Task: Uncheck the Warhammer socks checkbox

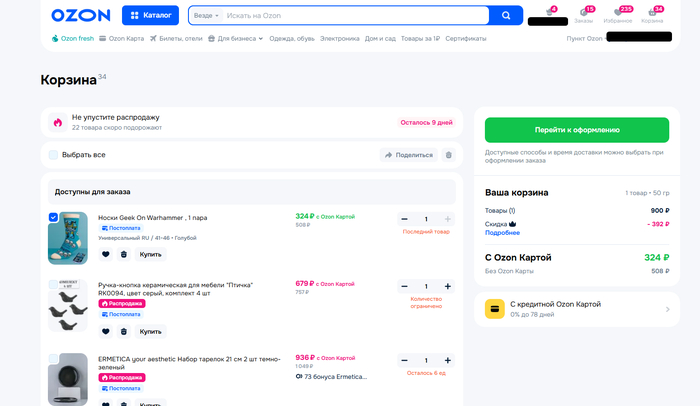Action: (x=53, y=218)
